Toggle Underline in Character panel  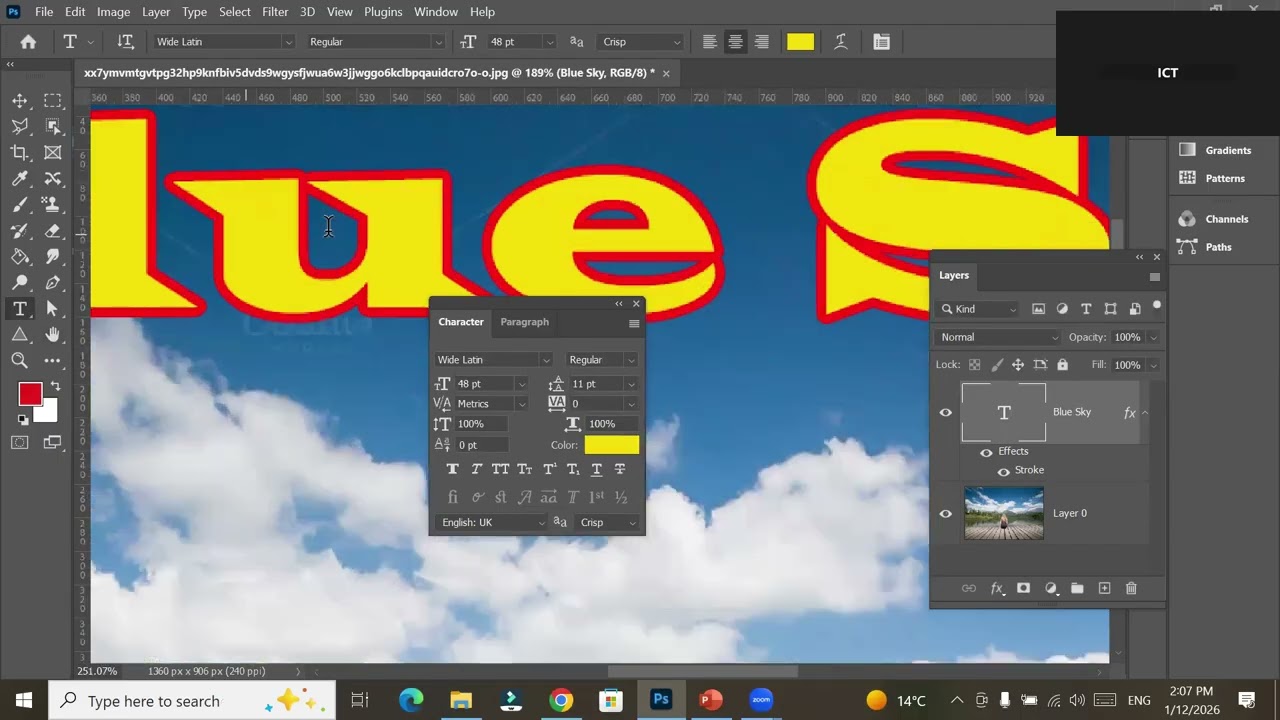(597, 469)
